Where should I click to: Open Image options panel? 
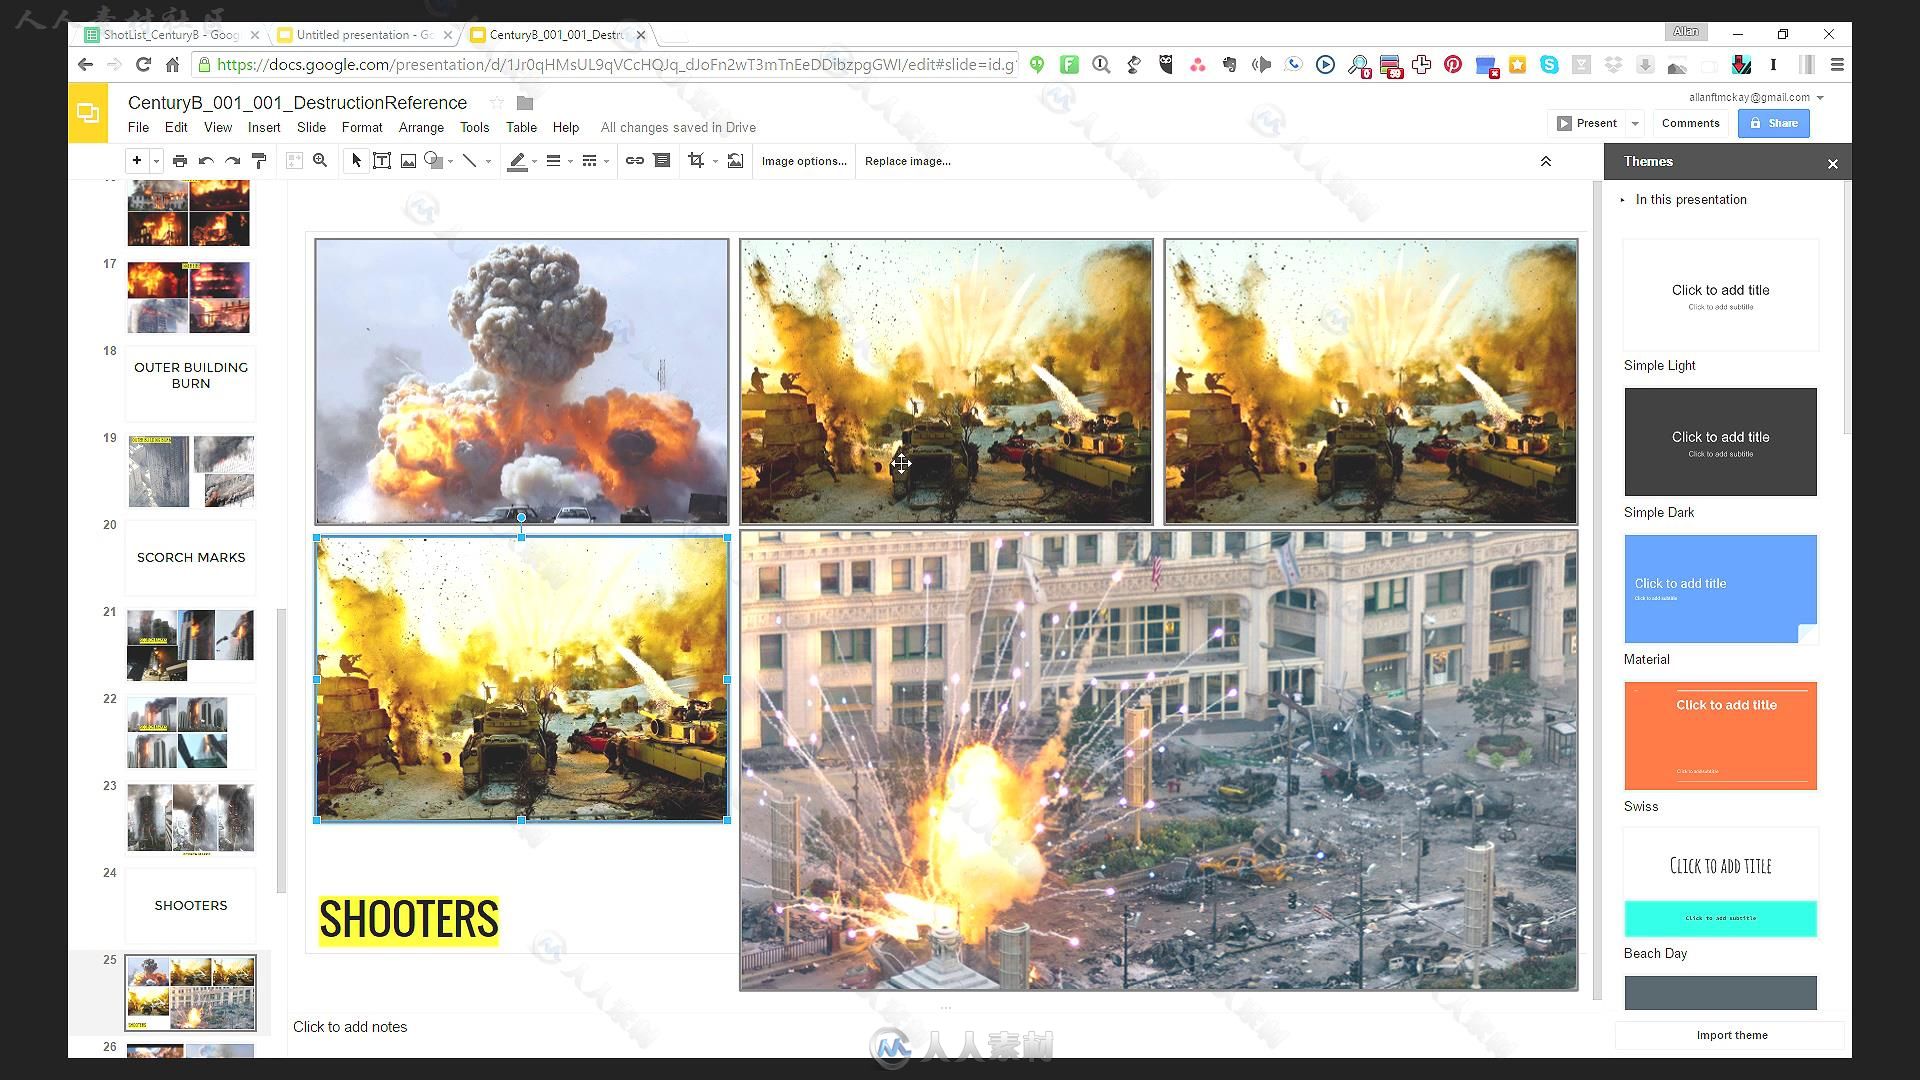(x=804, y=161)
